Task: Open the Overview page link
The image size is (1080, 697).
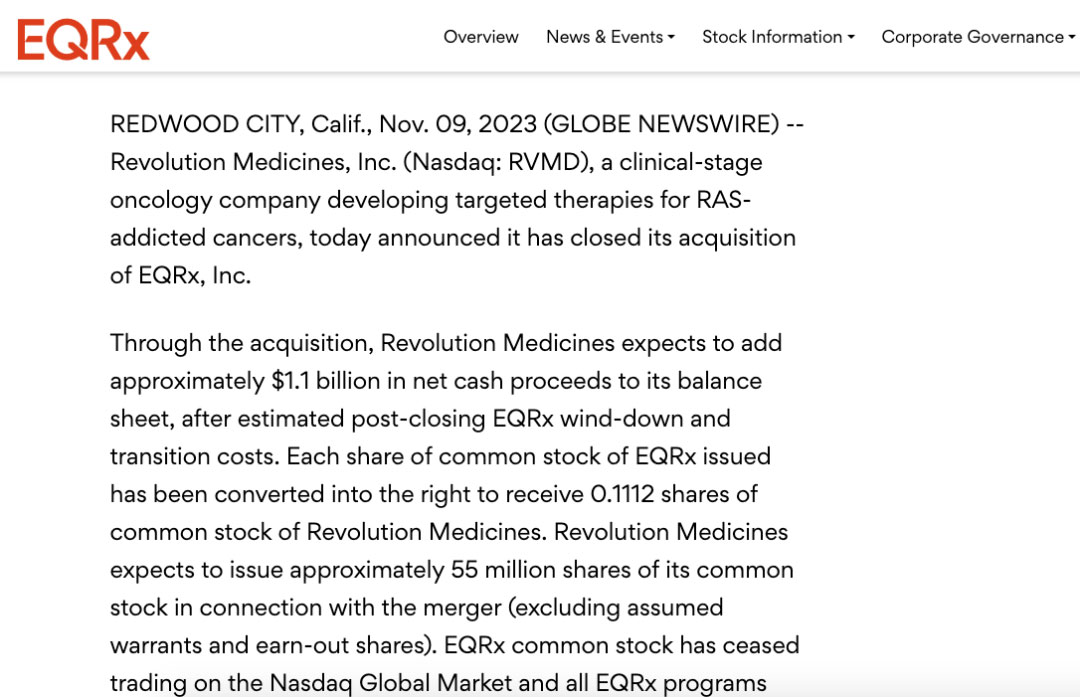Action: [481, 37]
